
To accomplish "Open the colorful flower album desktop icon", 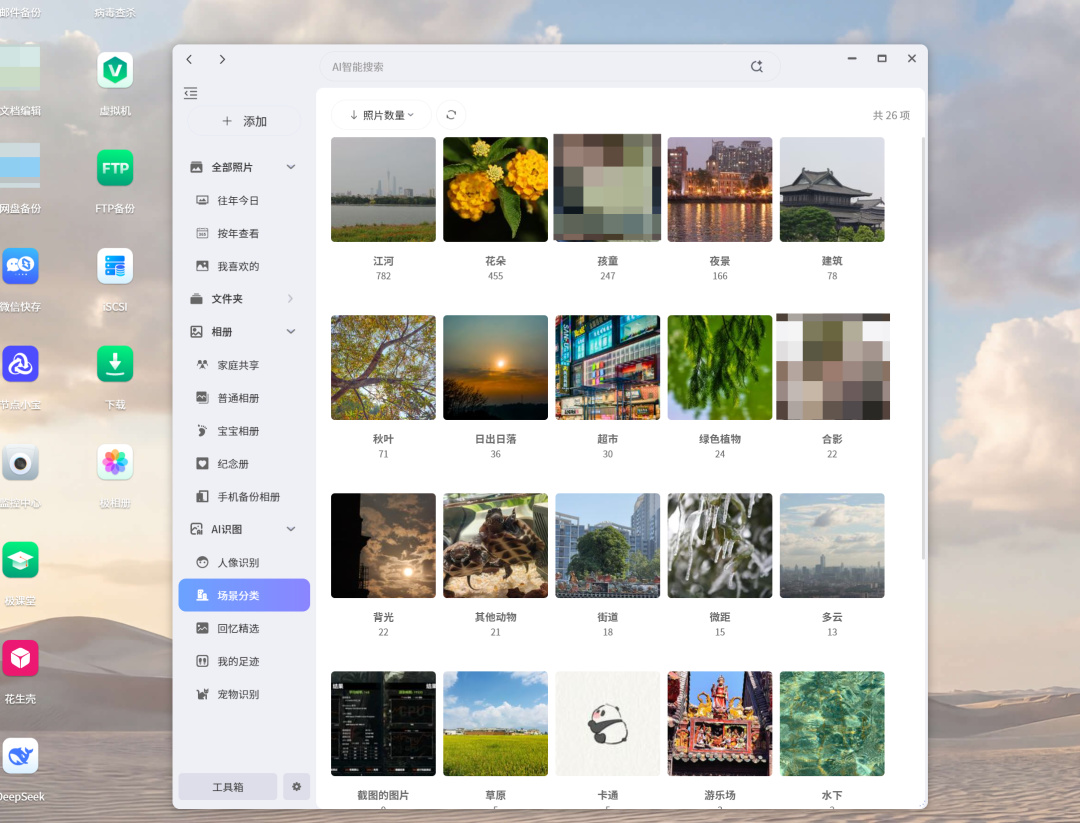I will (x=115, y=462).
